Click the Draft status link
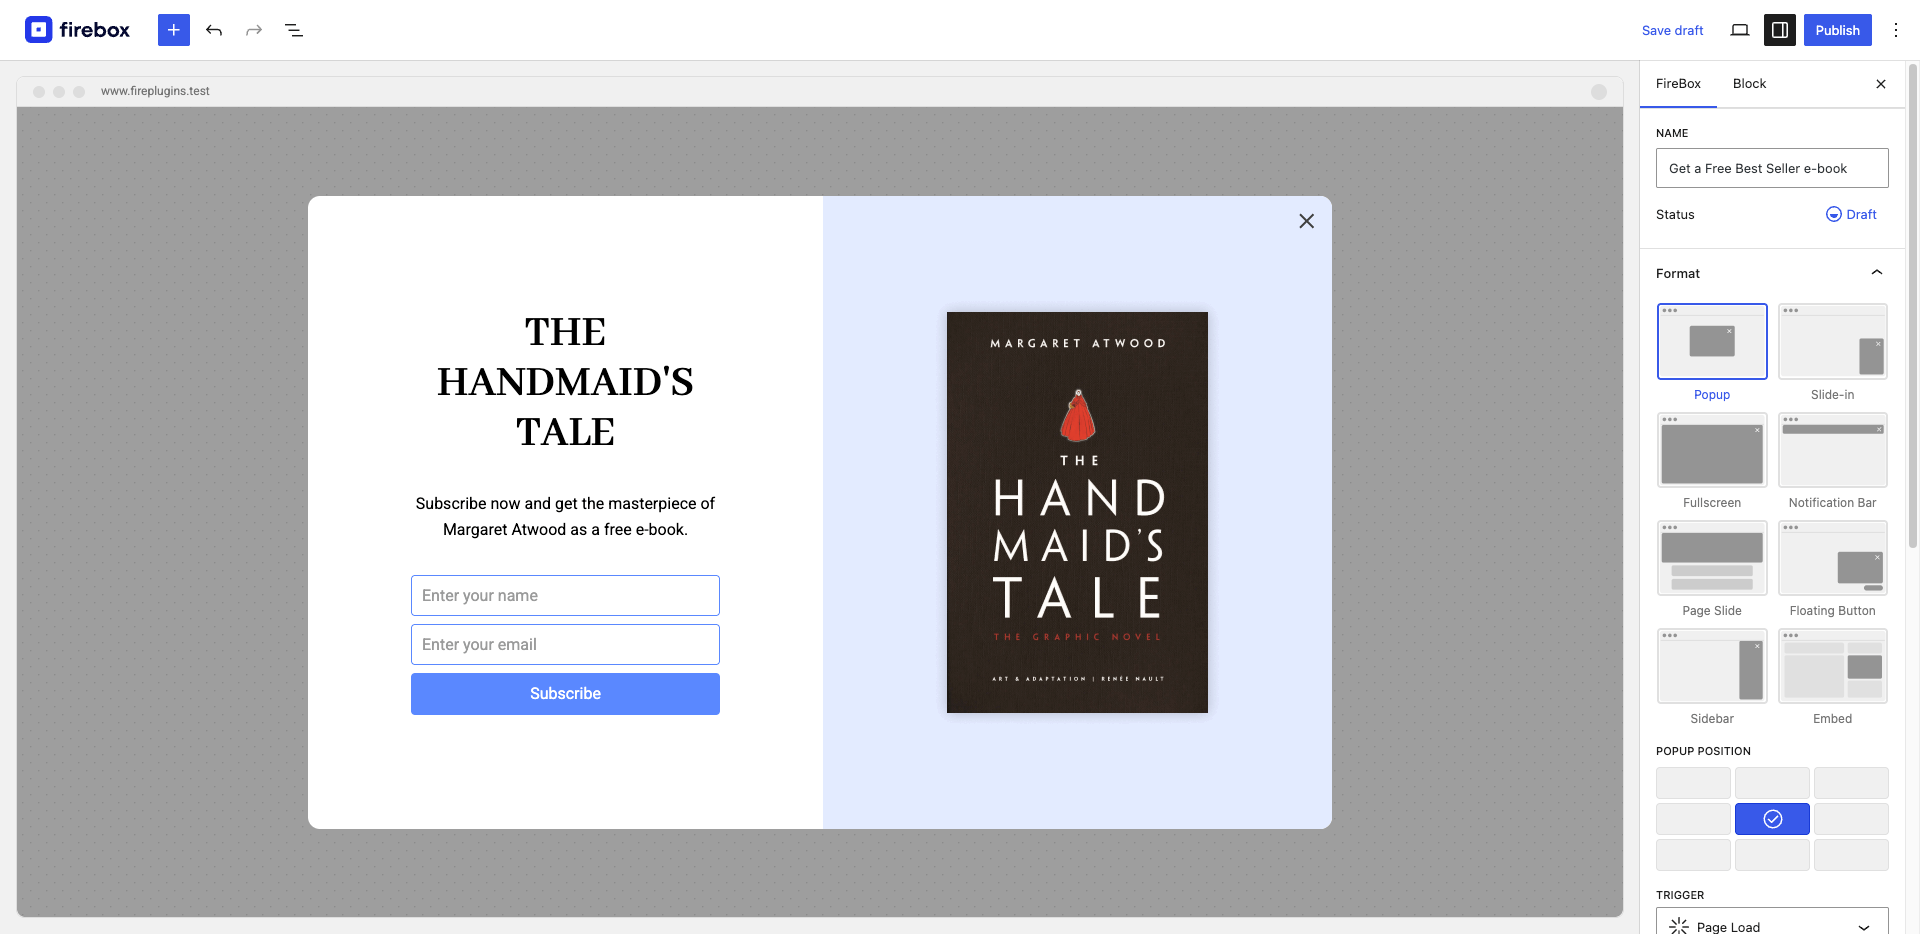1920x934 pixels. (x=1861, y=214)
